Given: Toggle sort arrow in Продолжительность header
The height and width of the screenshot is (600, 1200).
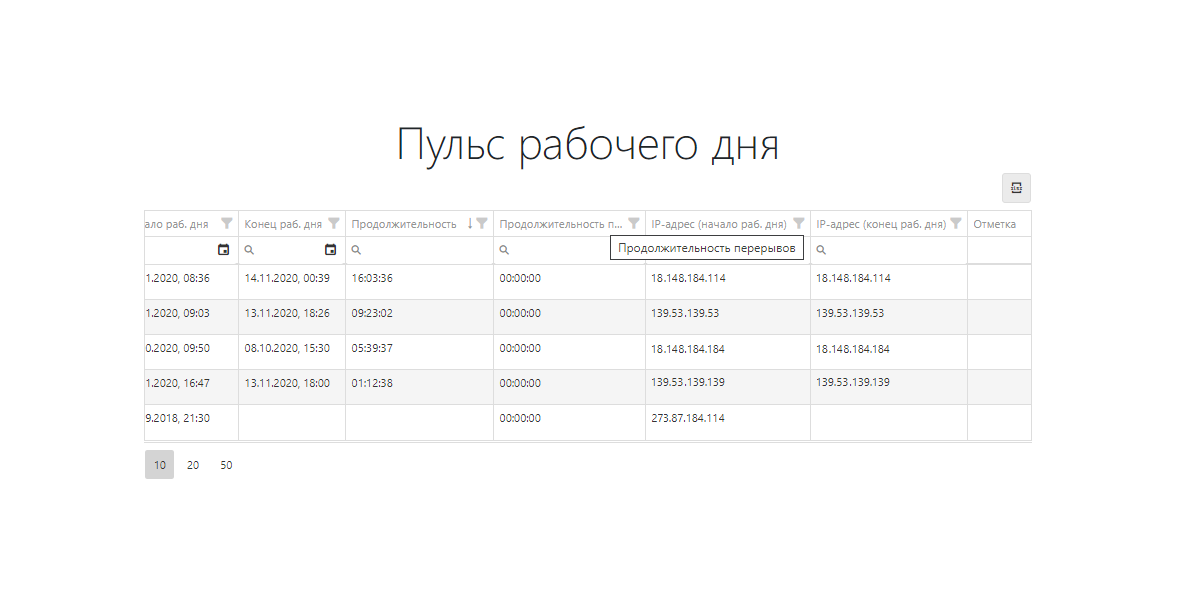Looking at the screenshot, I should (470, 224).
